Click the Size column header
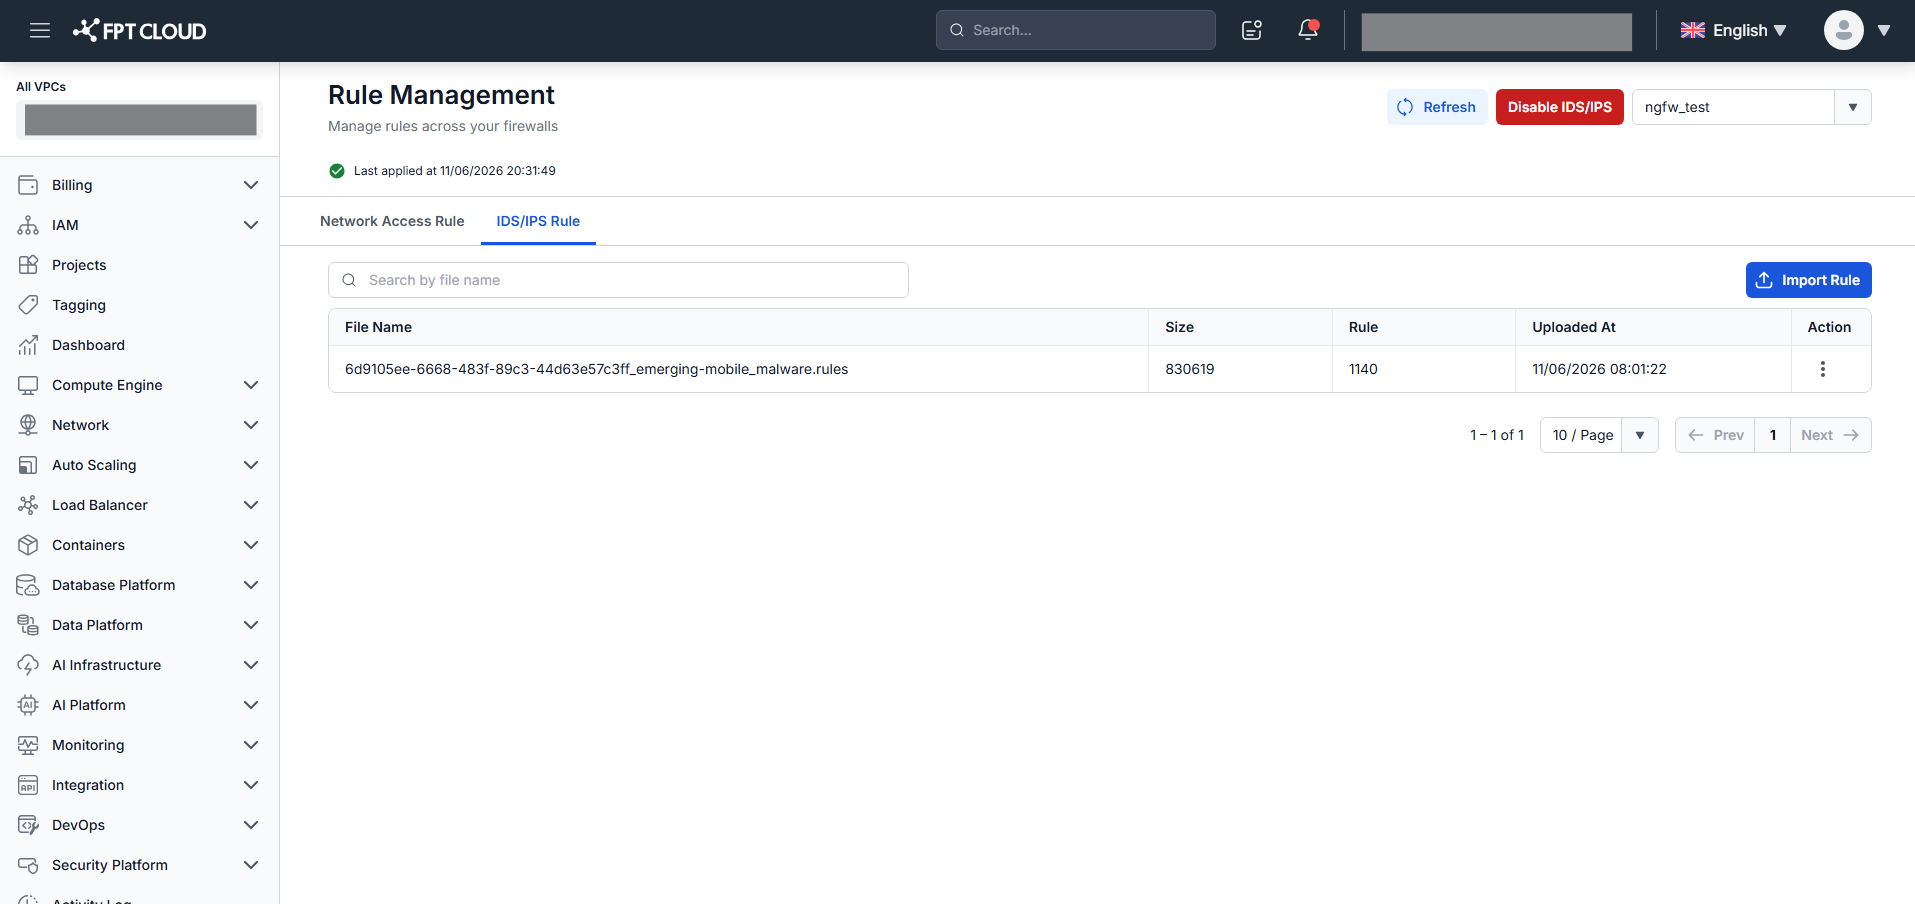1915x904 pixels. point(1179,327)
